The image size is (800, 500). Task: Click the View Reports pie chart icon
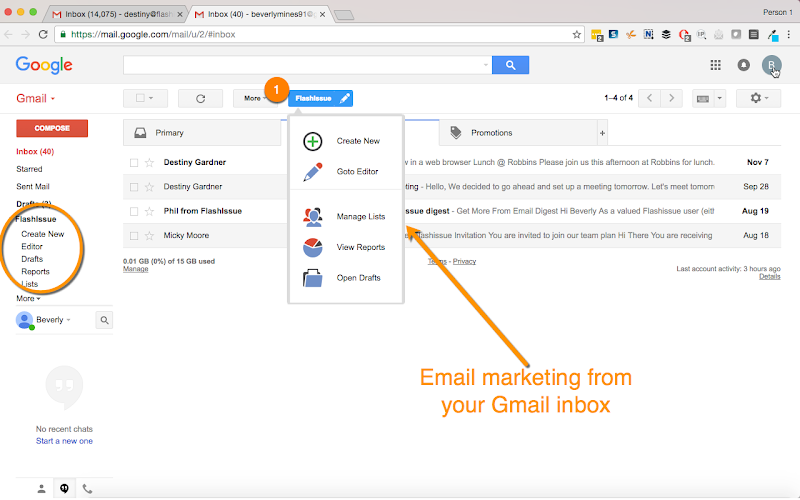pos(313,247)
